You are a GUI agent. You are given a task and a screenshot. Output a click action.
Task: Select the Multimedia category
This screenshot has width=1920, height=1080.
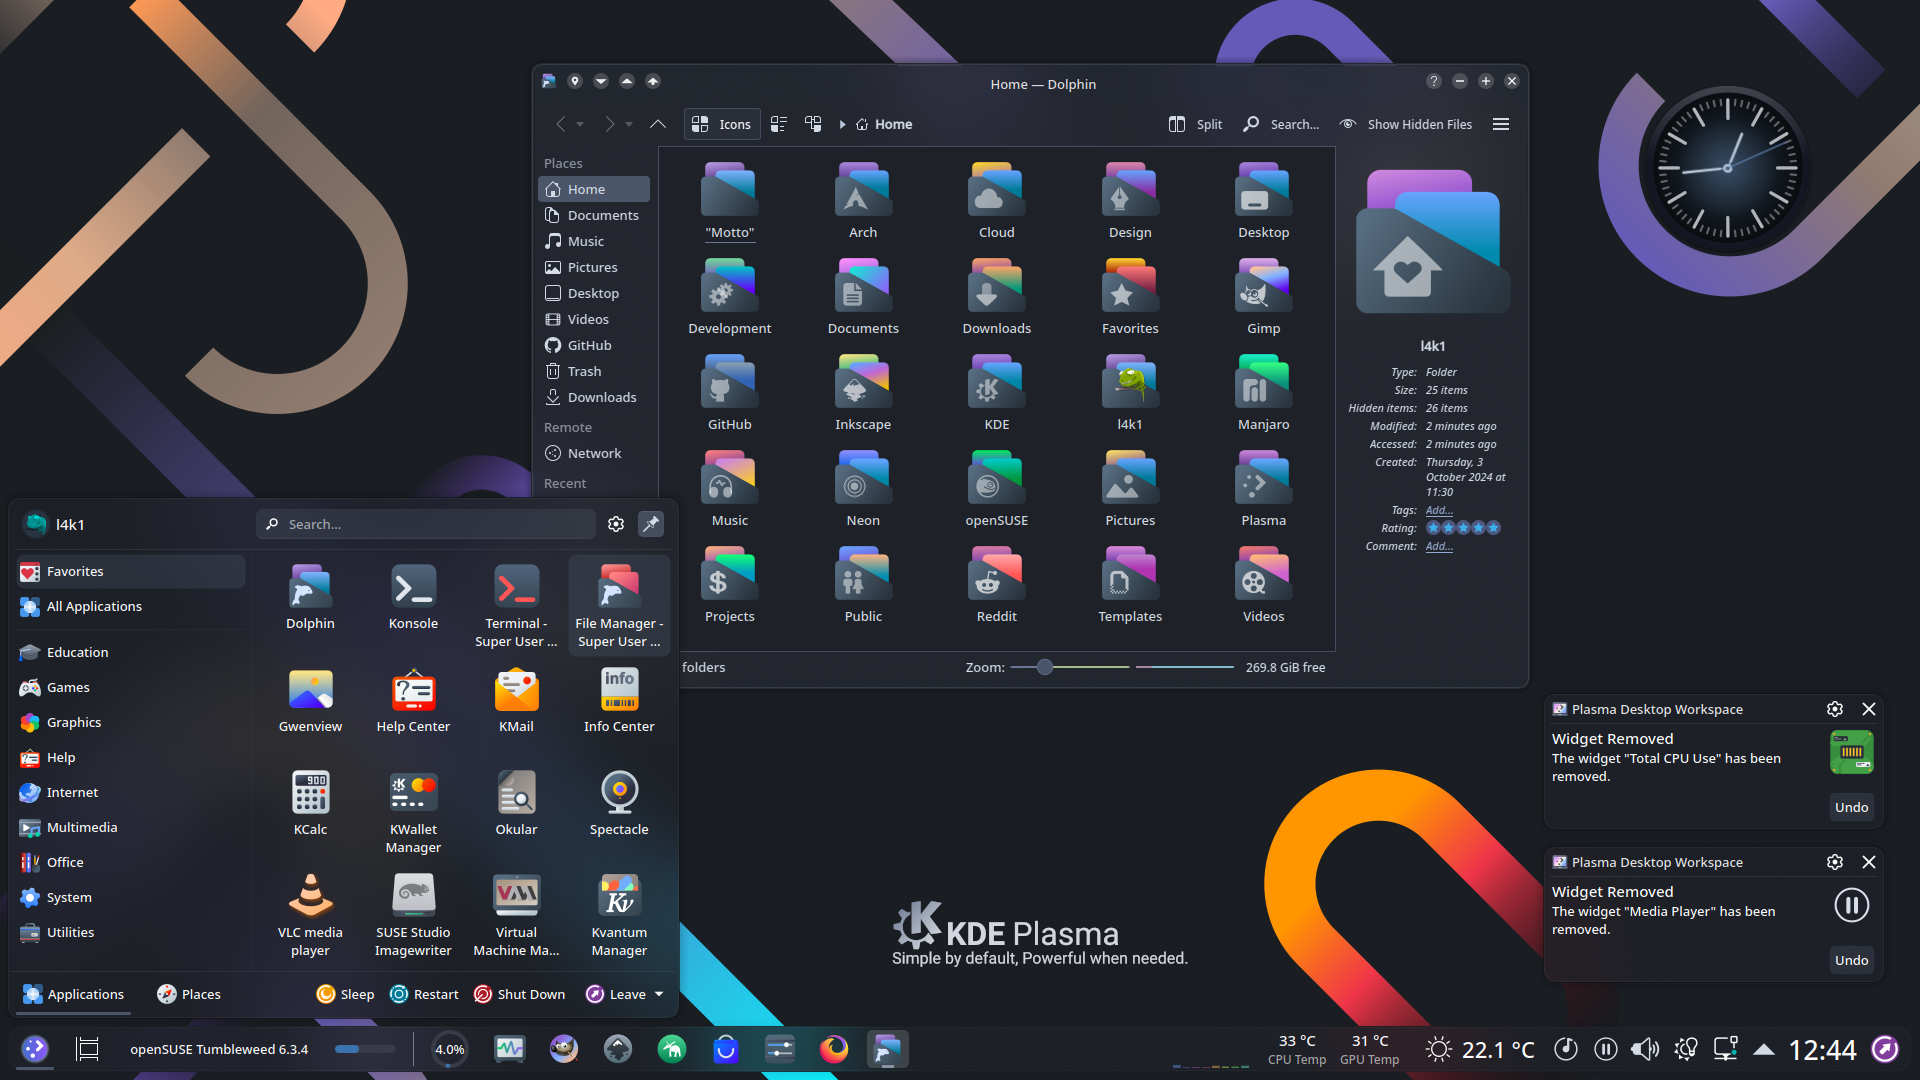point(130,827)
